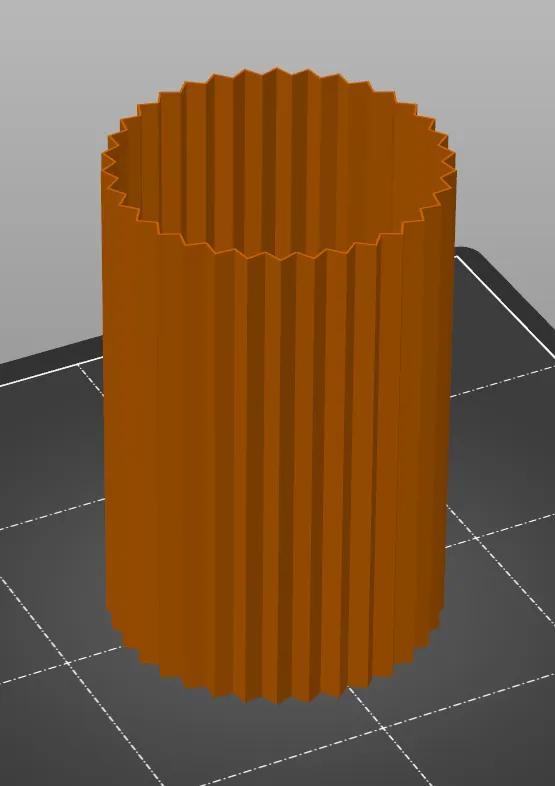This screenshot has height=786, width=555.
Task: Click the solid white bed border left of model
Action: (x=51, y=373)
